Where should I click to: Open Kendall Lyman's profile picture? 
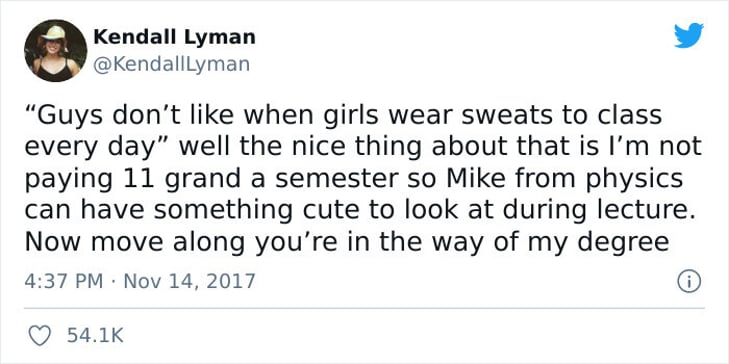point(55,50)
